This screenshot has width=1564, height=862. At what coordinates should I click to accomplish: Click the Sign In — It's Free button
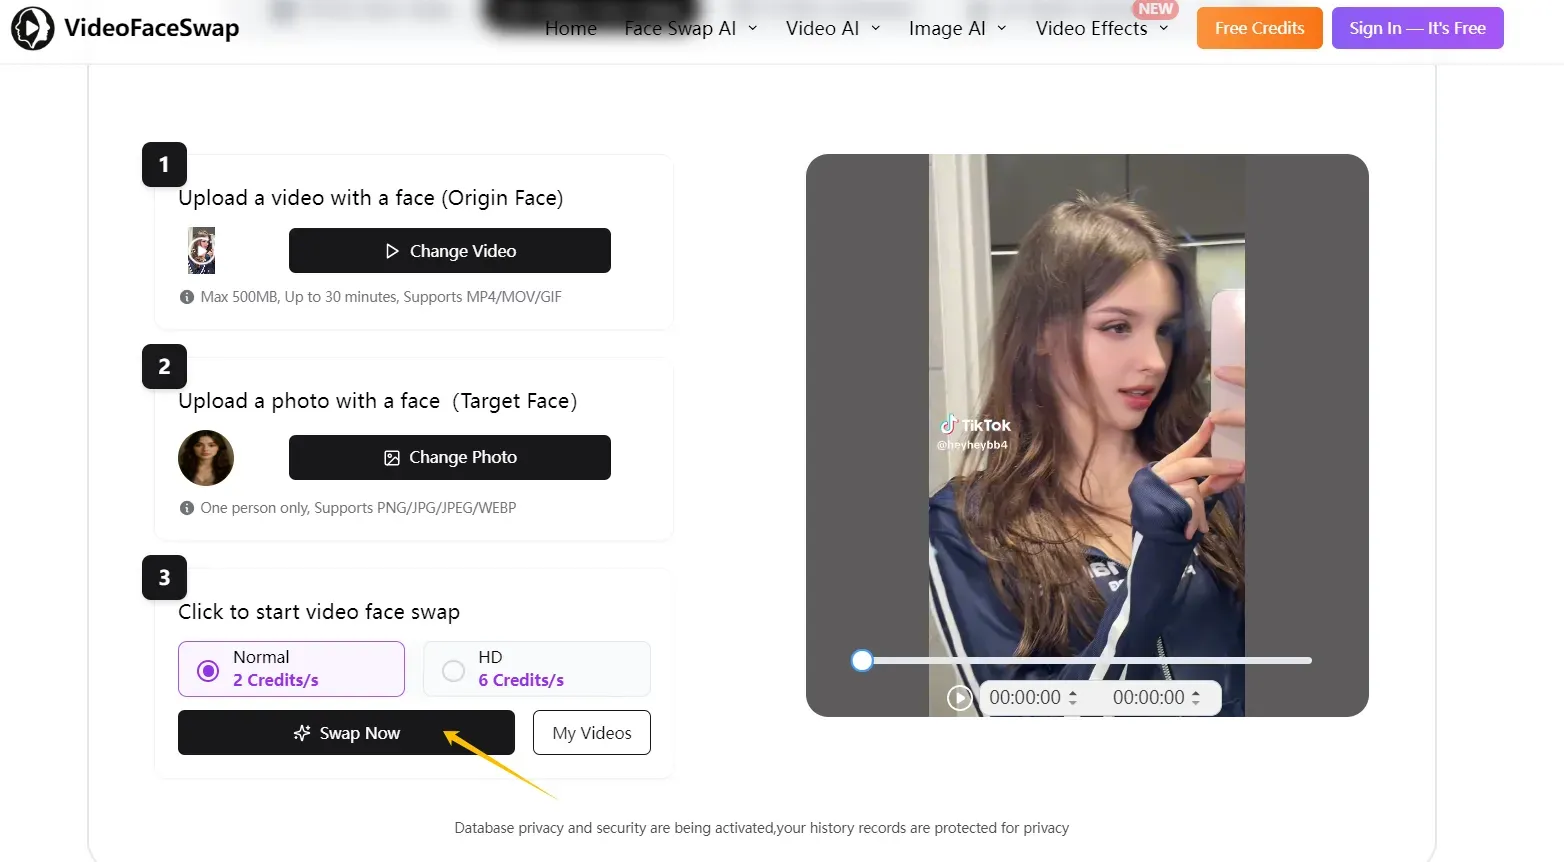click(1417, 28)
